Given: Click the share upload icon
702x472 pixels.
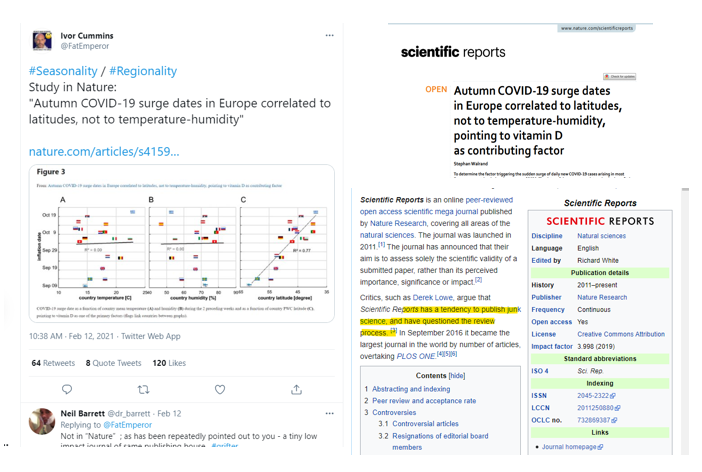Looking at the screenshot, I should [x=296, y=390].
